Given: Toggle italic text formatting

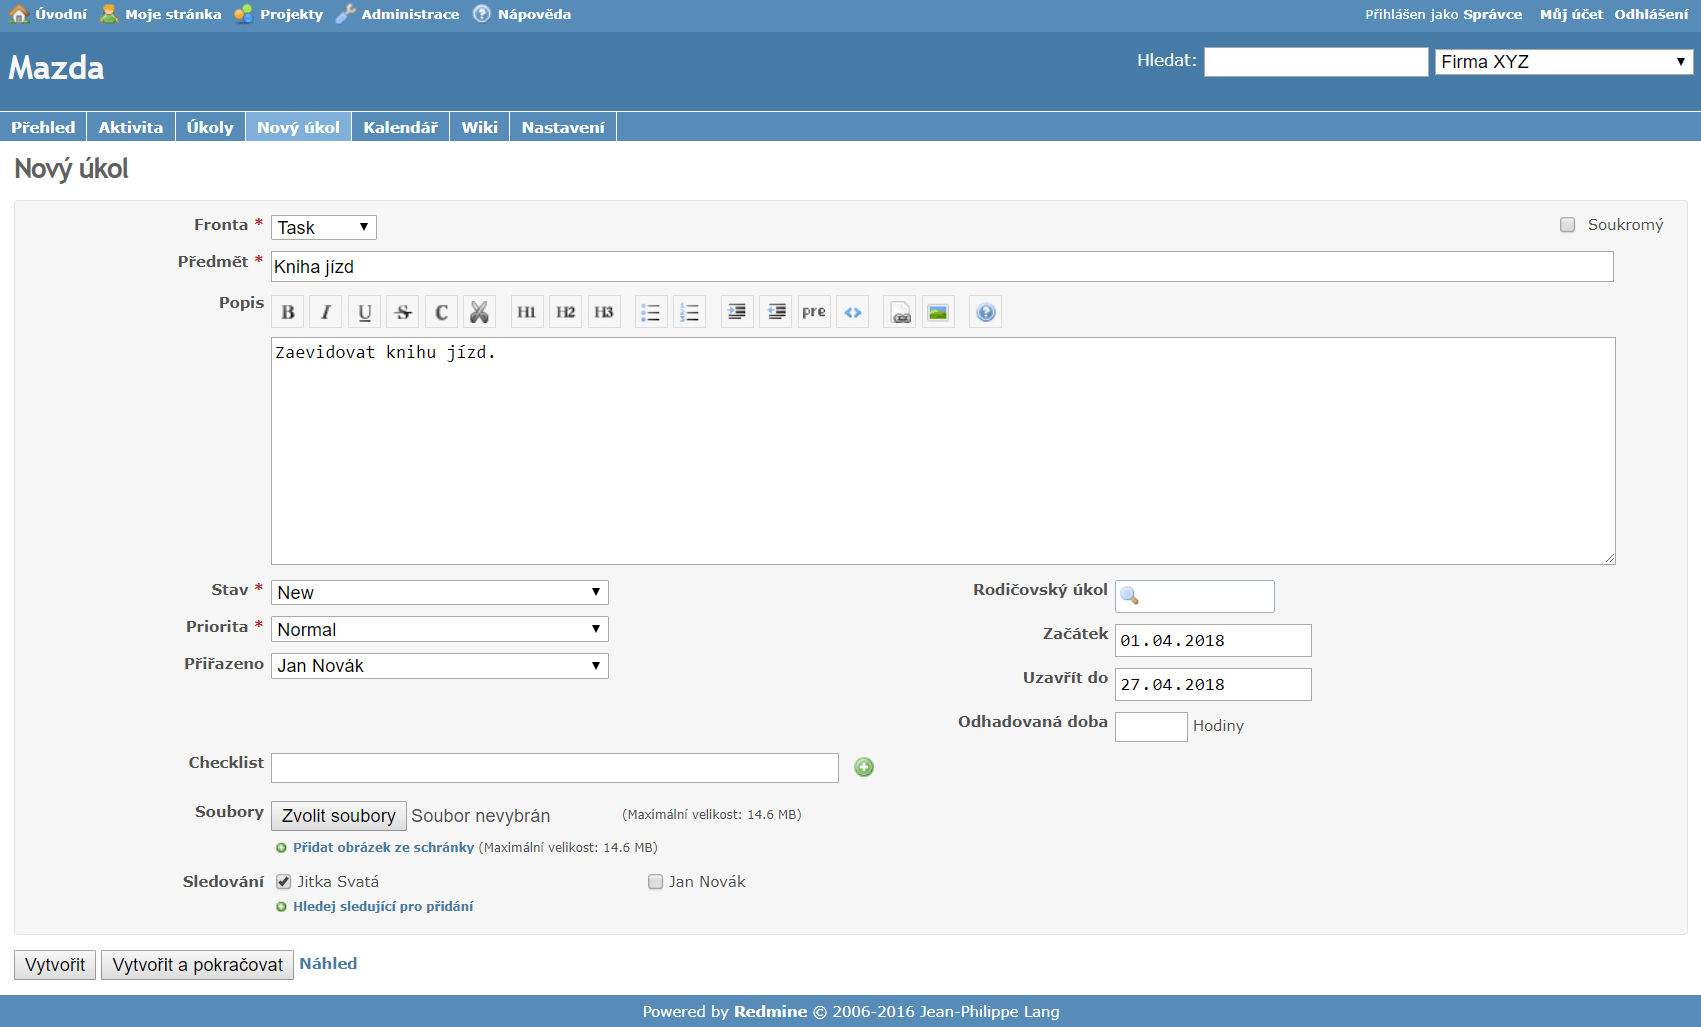Looking at the screenshot, I should pos(326,312).
